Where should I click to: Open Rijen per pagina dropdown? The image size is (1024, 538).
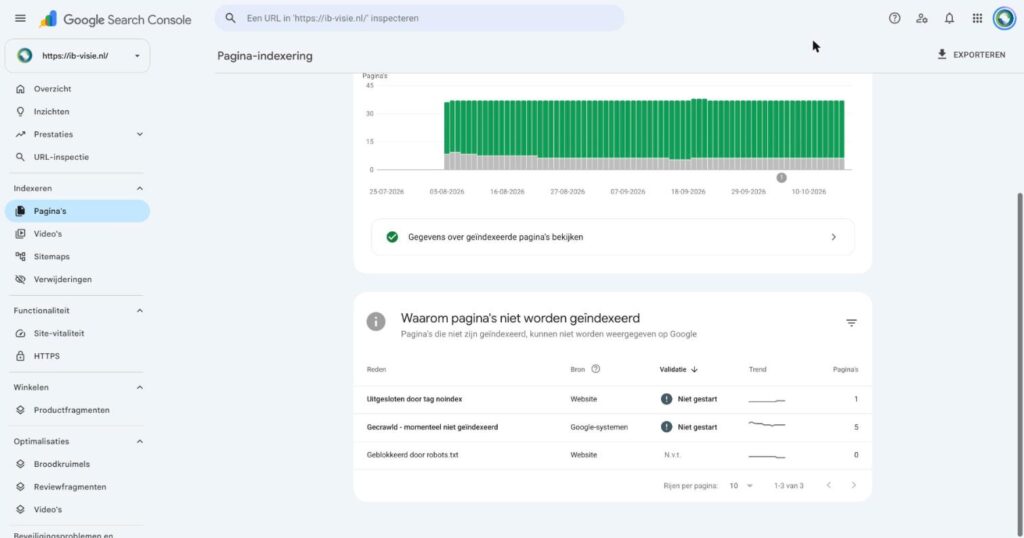741,486
